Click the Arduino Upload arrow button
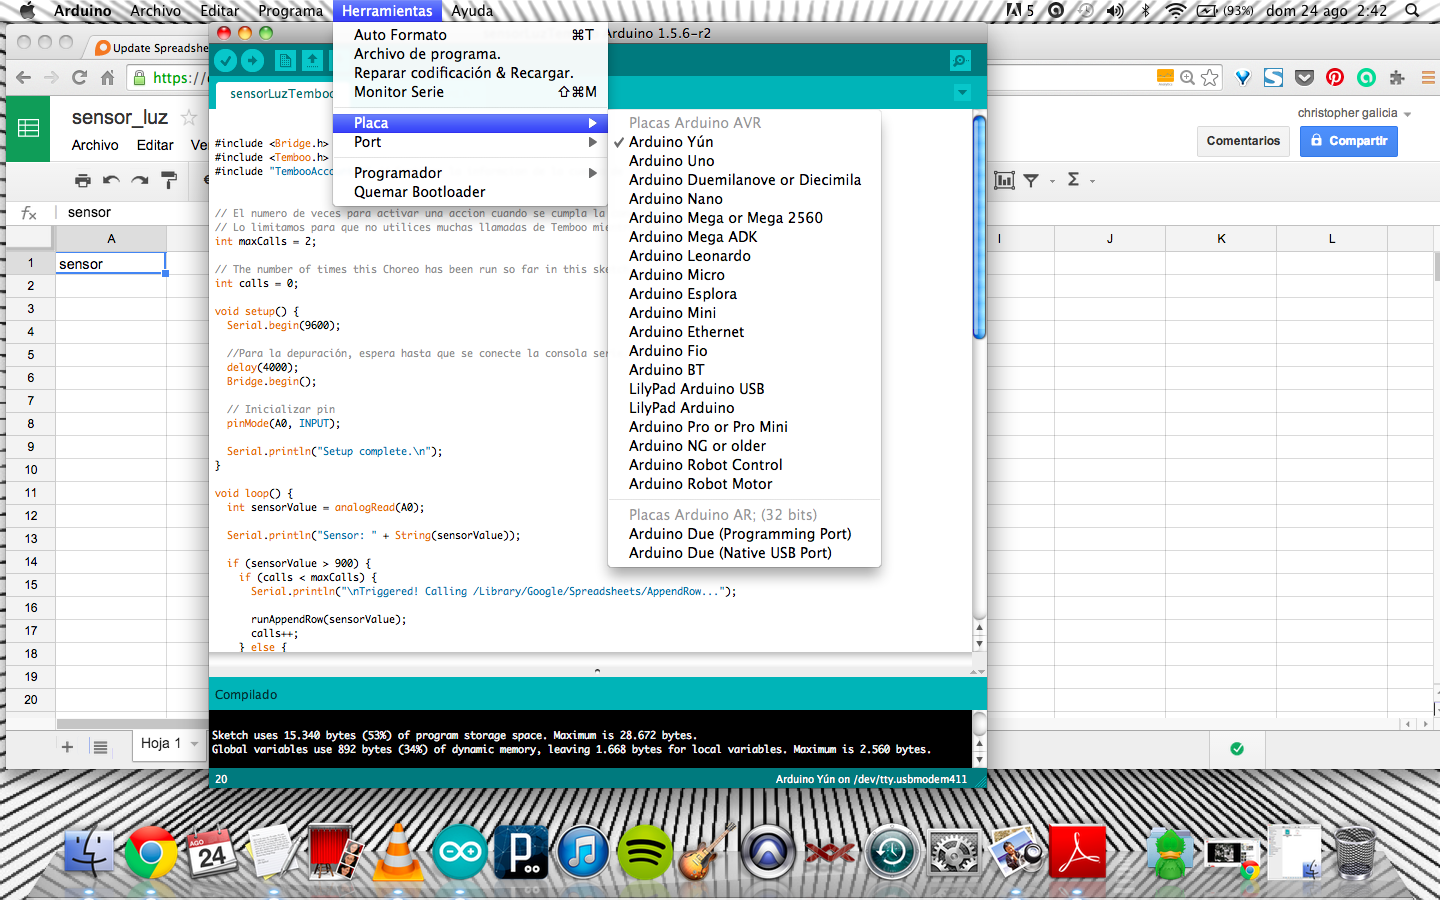This screenshot has width=1440, height=900. pyautogui.click(x=253, y=61)
